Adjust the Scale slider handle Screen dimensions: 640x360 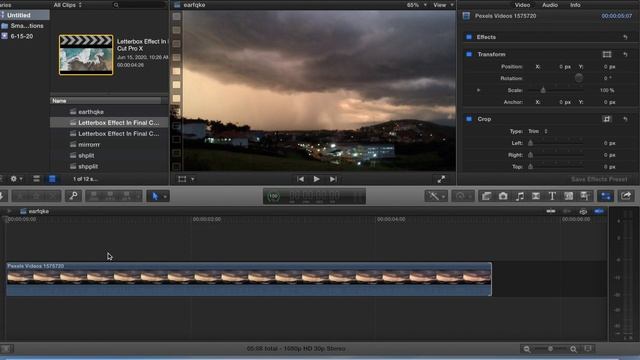[x=543, y=90]
